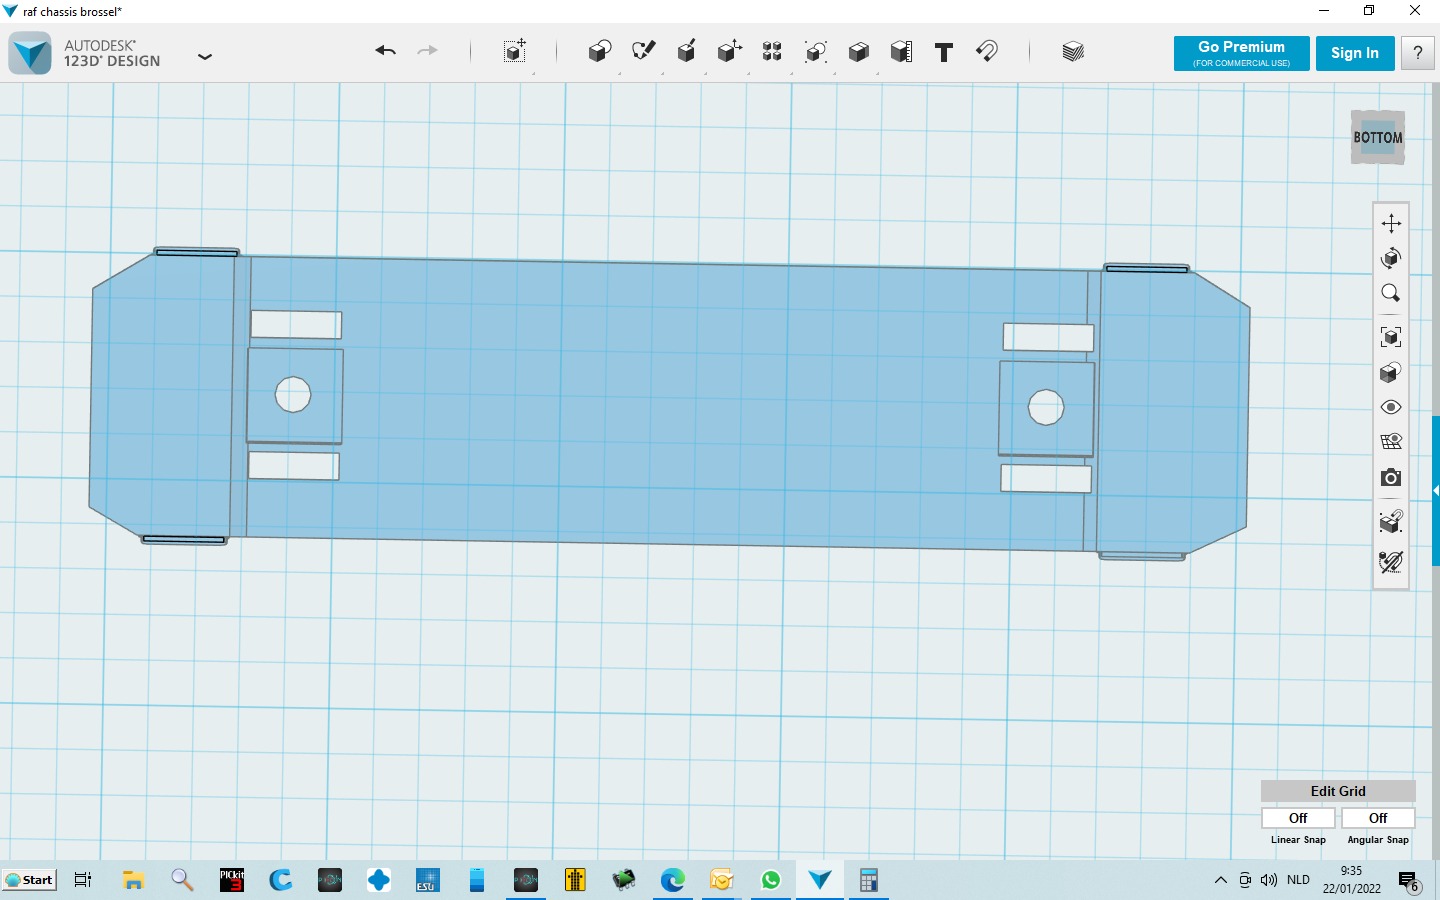Viewport: 1440px width, 900px height.
Task: Select the Zoom navigation tool
Action: tap(1391, 293)
